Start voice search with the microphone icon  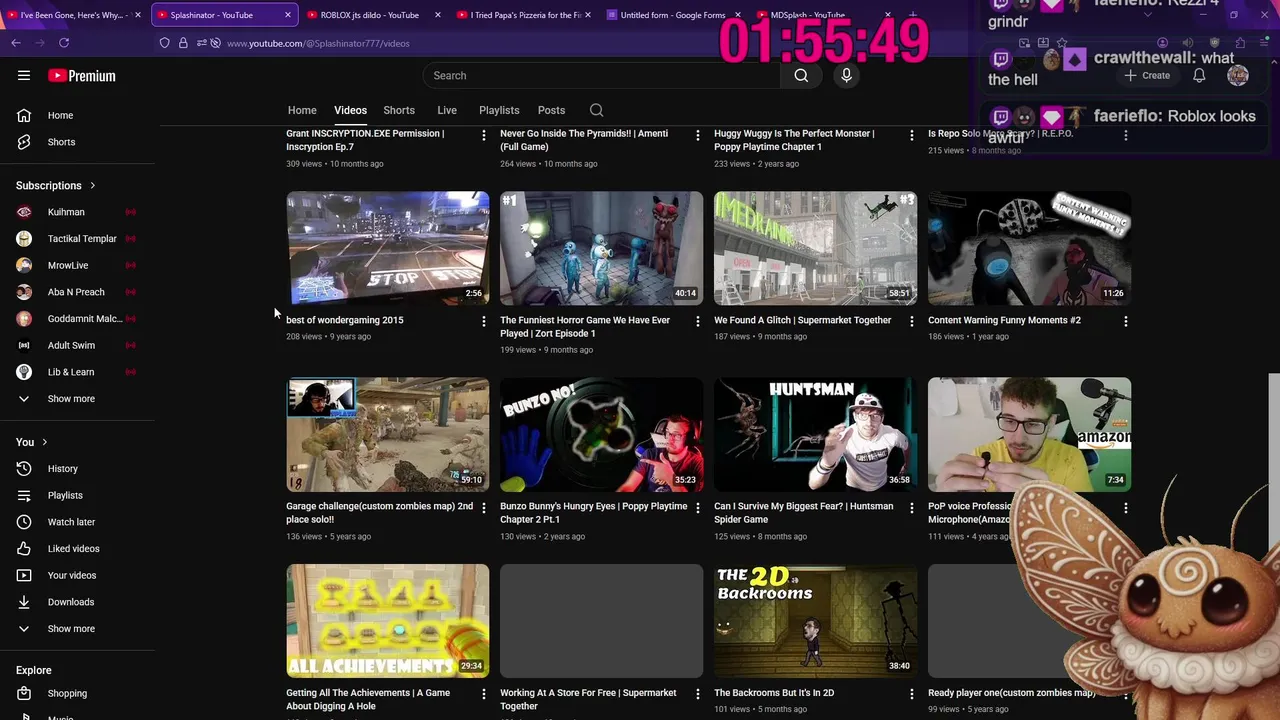(x=846, y=75)
